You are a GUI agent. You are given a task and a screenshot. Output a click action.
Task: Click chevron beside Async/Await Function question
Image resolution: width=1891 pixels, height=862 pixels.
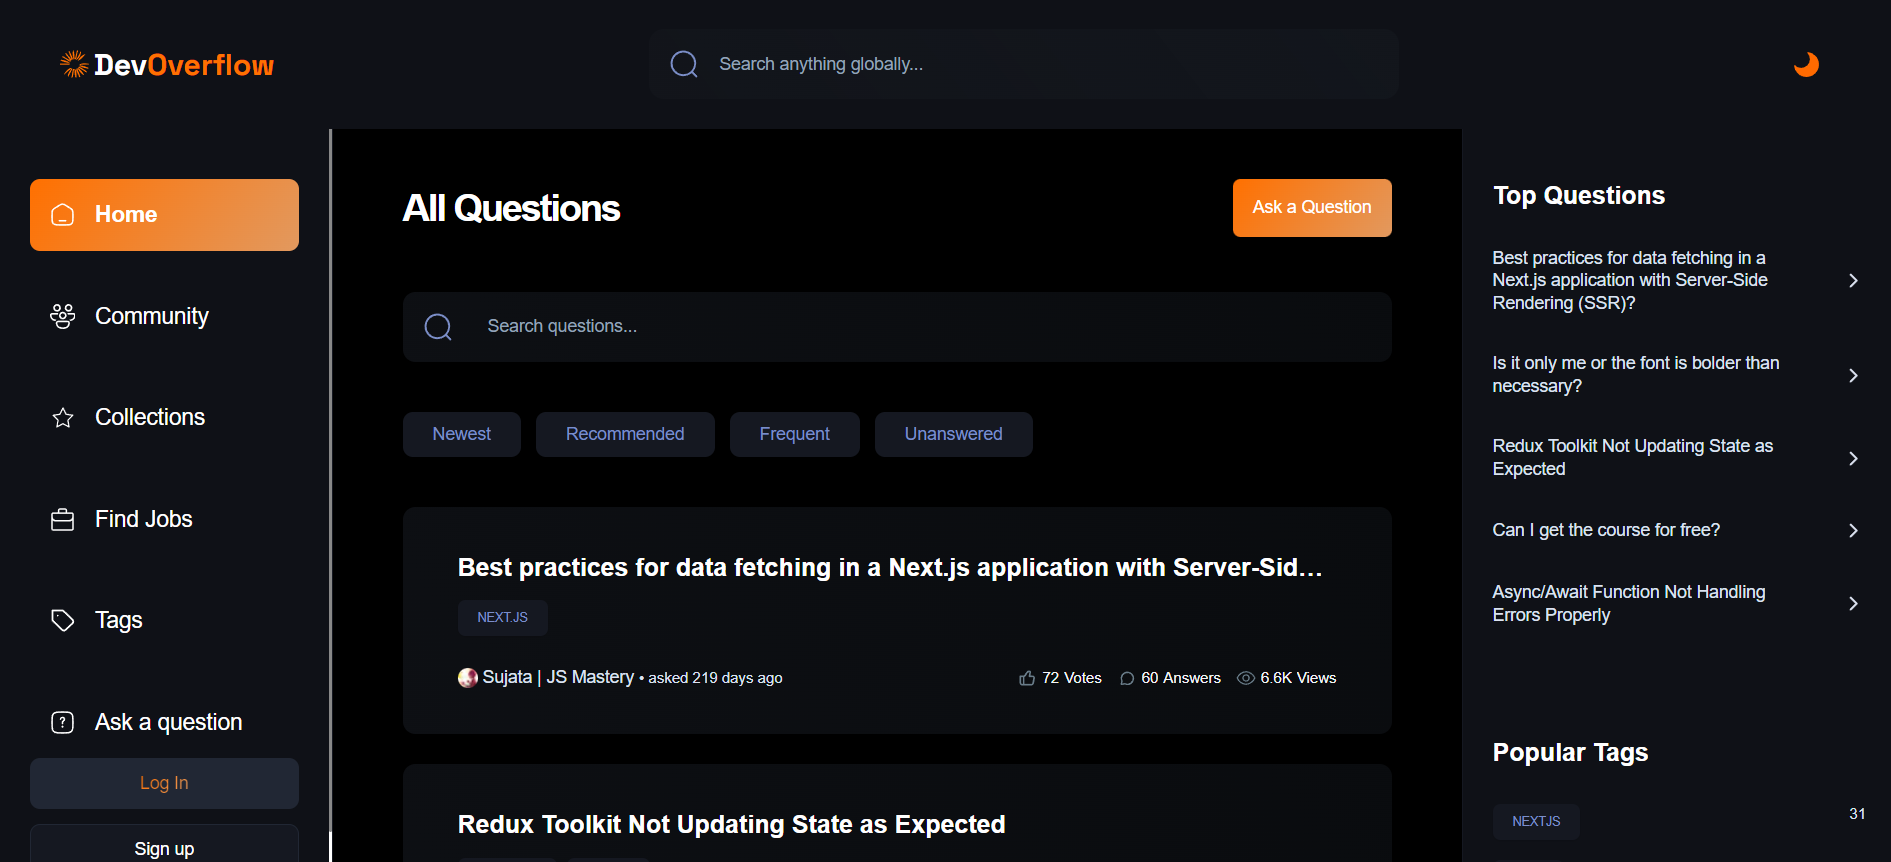tap(1853, 603)
